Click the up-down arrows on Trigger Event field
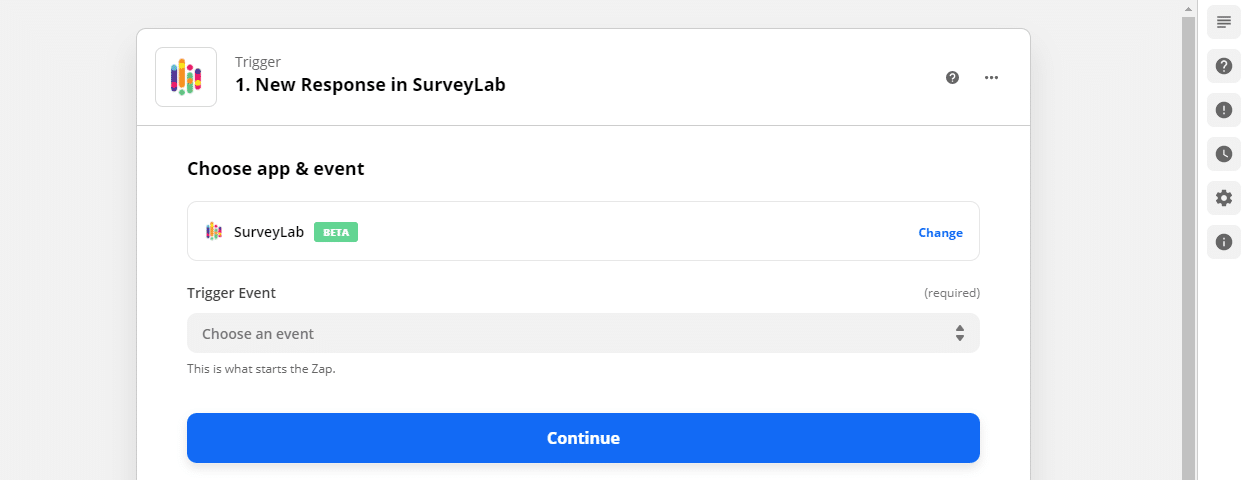 click(x=959, y=333)
